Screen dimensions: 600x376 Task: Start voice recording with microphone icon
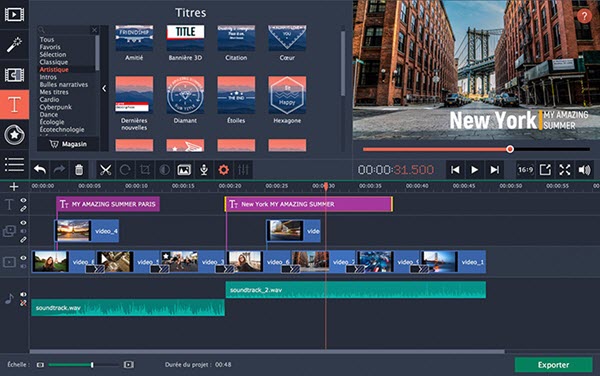tap(204, 169)
